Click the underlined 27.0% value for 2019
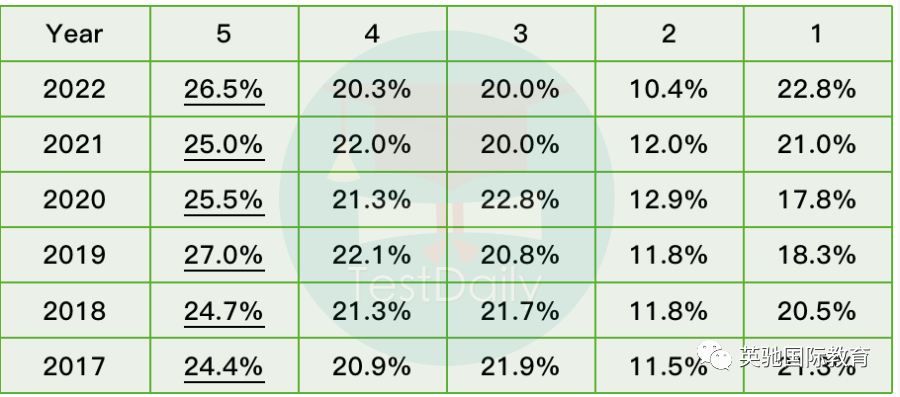 point(224,255)
